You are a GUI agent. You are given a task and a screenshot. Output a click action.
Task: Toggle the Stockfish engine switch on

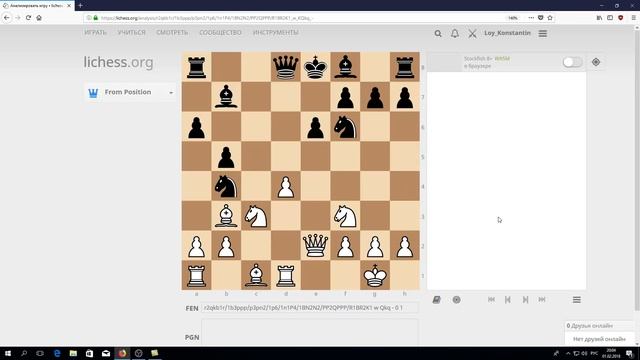(572, 62)
